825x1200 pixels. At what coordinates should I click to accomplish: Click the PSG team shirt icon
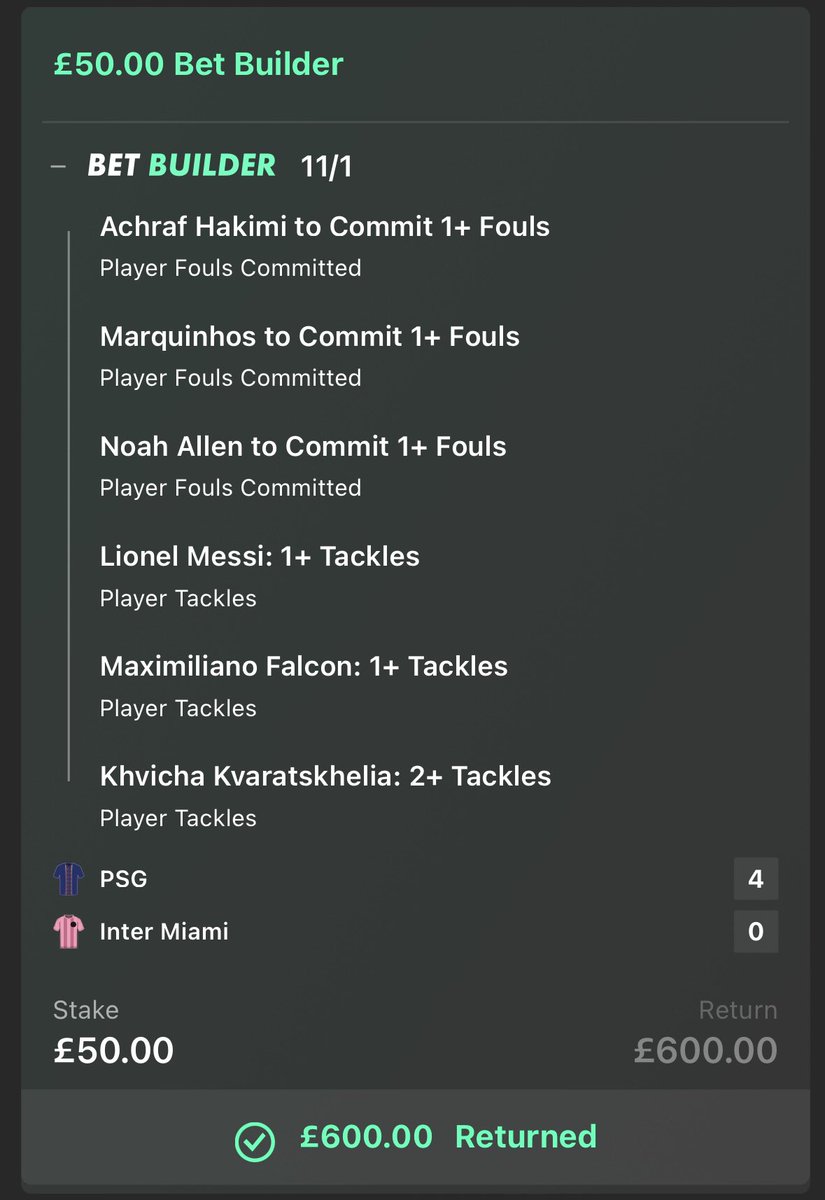[x=69, y=879]
